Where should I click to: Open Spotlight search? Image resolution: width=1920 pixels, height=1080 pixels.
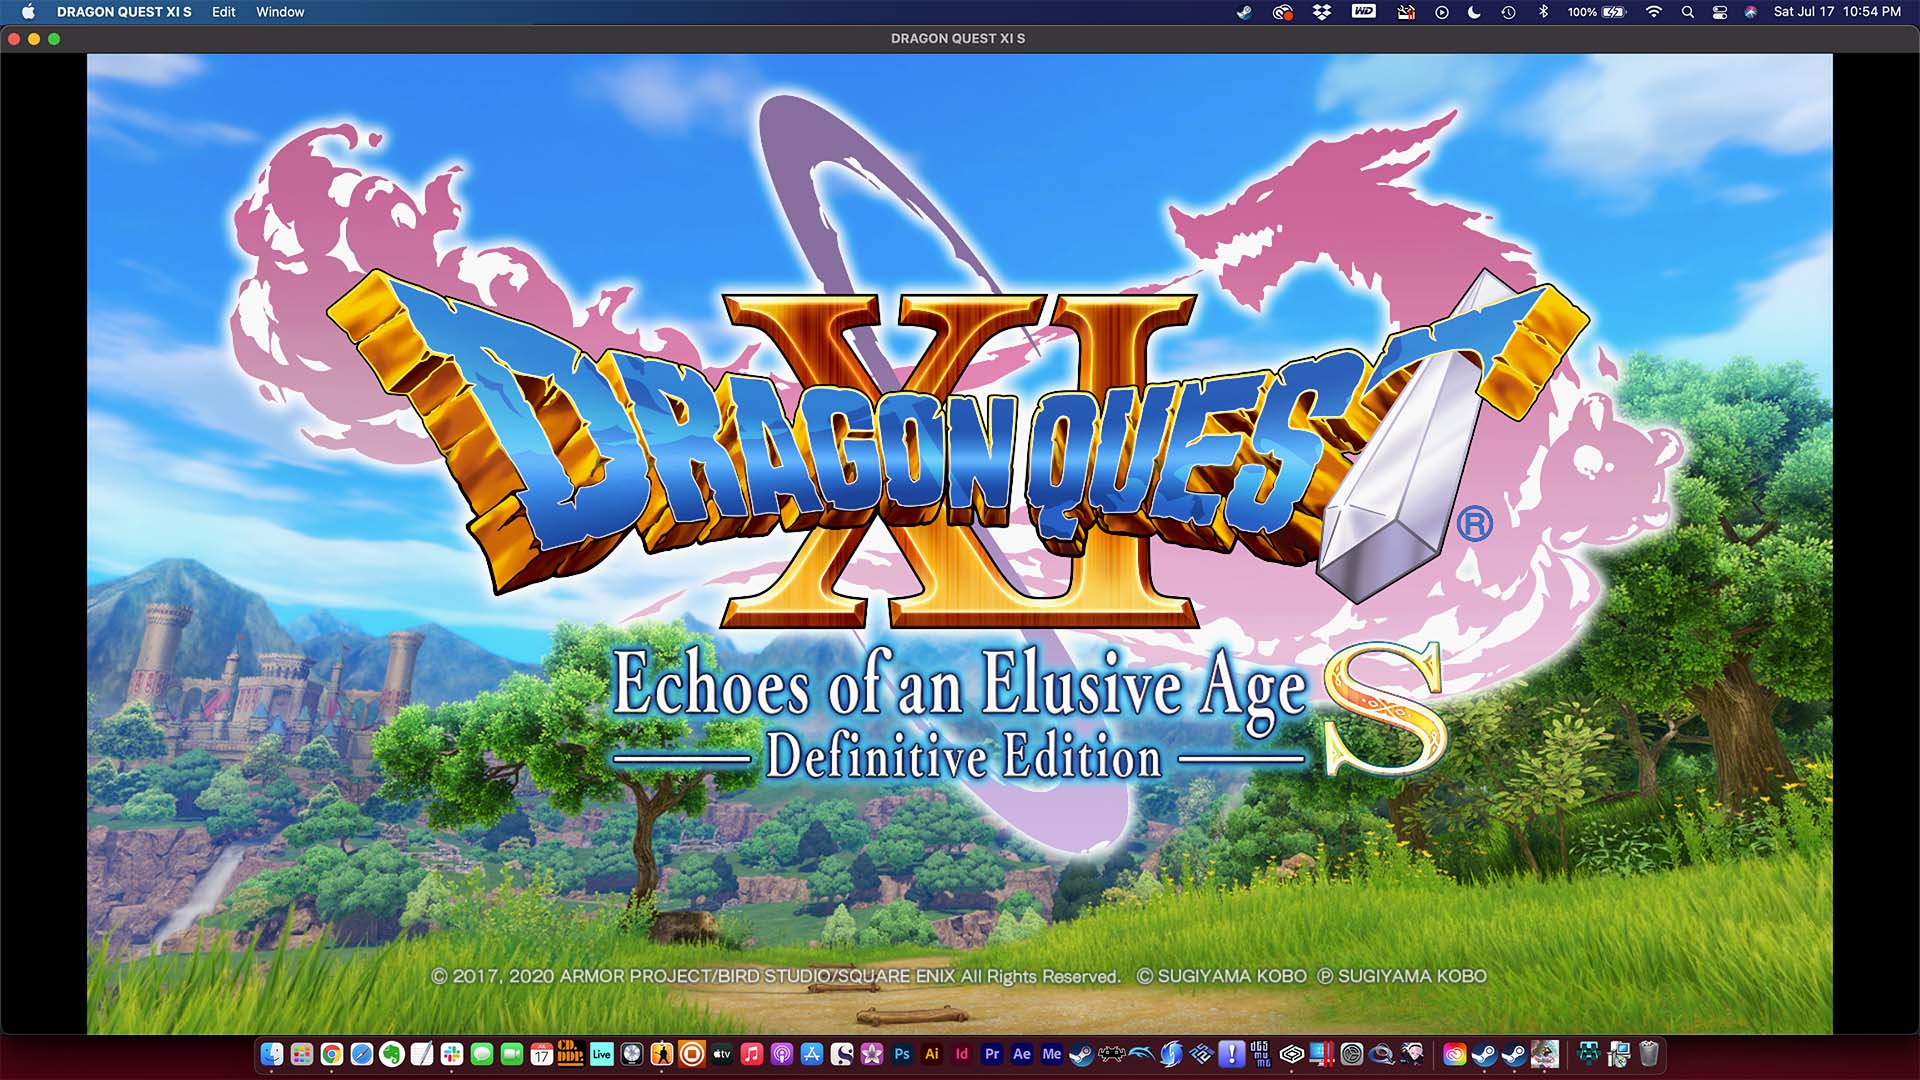[x=1688, y=12]
